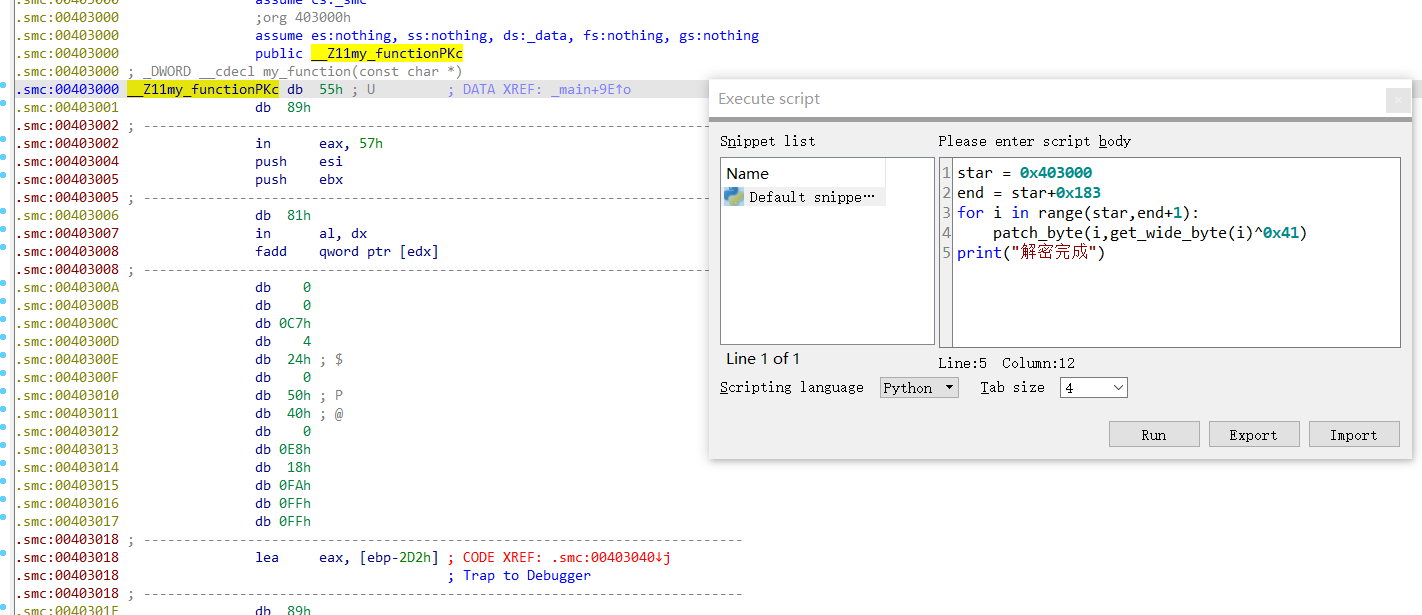Click the 'Line:5 Column:12' status text
The width and height of the screenshot is (1422, 615).
pos(1006,363)
